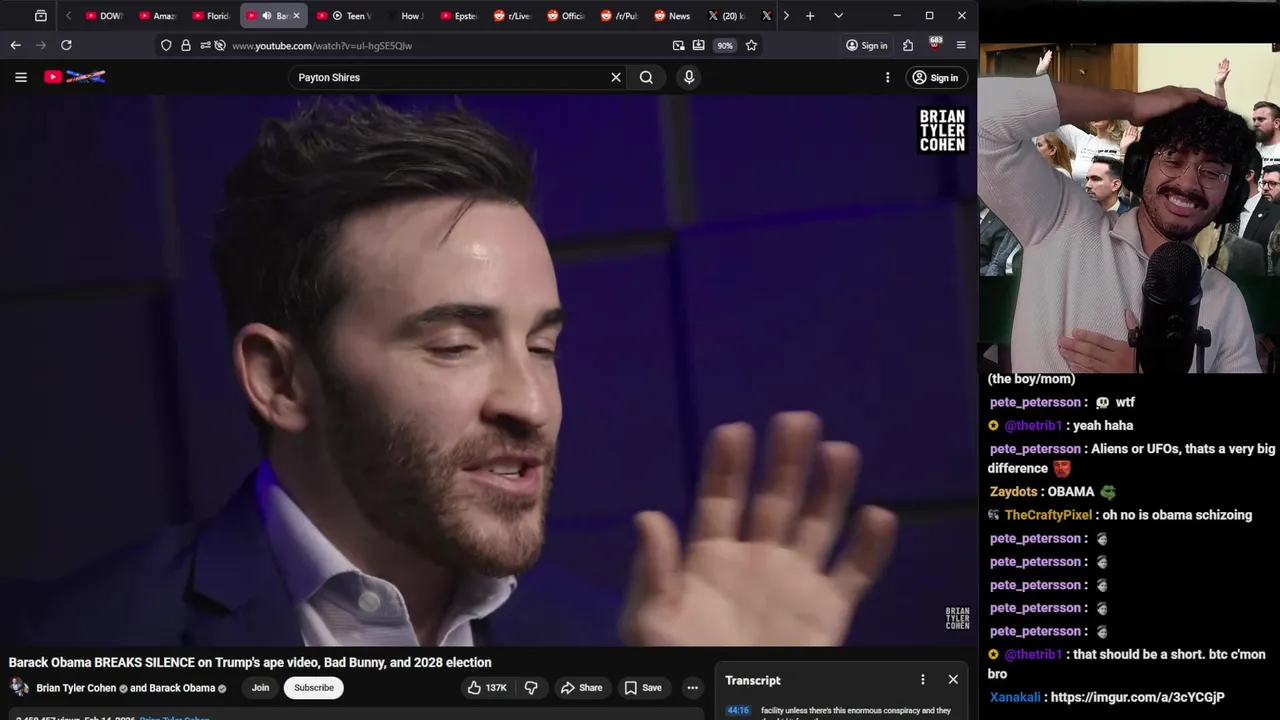Viewport: 1280px width, 720px height.
Task: Open the browser extensions puzzle icon
Action: tap(908, 45)
